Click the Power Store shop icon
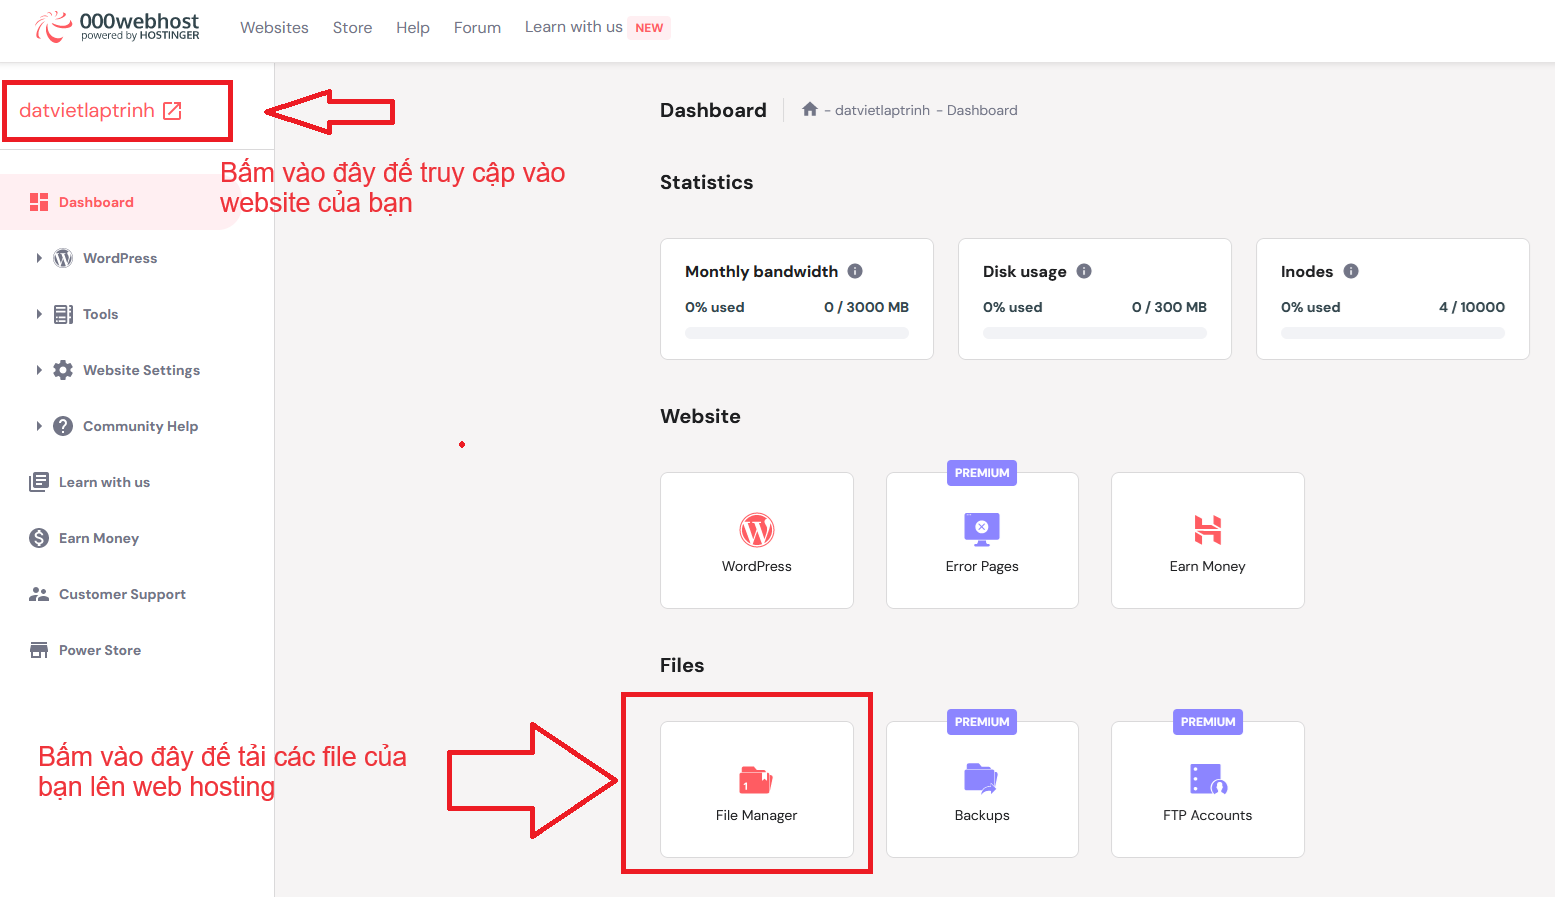The image size is (1555, 897). coord(39,650)
